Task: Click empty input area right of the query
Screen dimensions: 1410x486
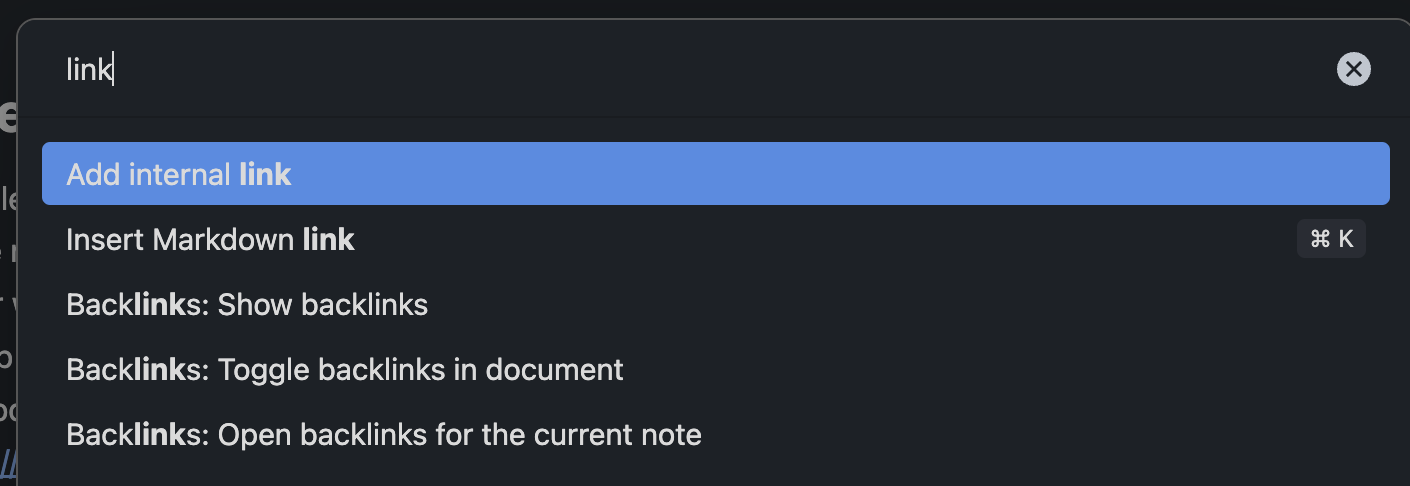Action: [700, 70]
